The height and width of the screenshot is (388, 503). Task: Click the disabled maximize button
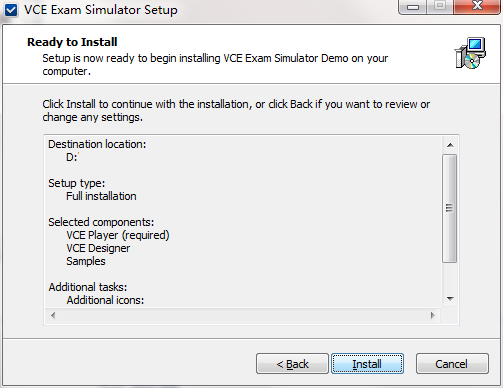pyautogui.click(x=440, y=6)
